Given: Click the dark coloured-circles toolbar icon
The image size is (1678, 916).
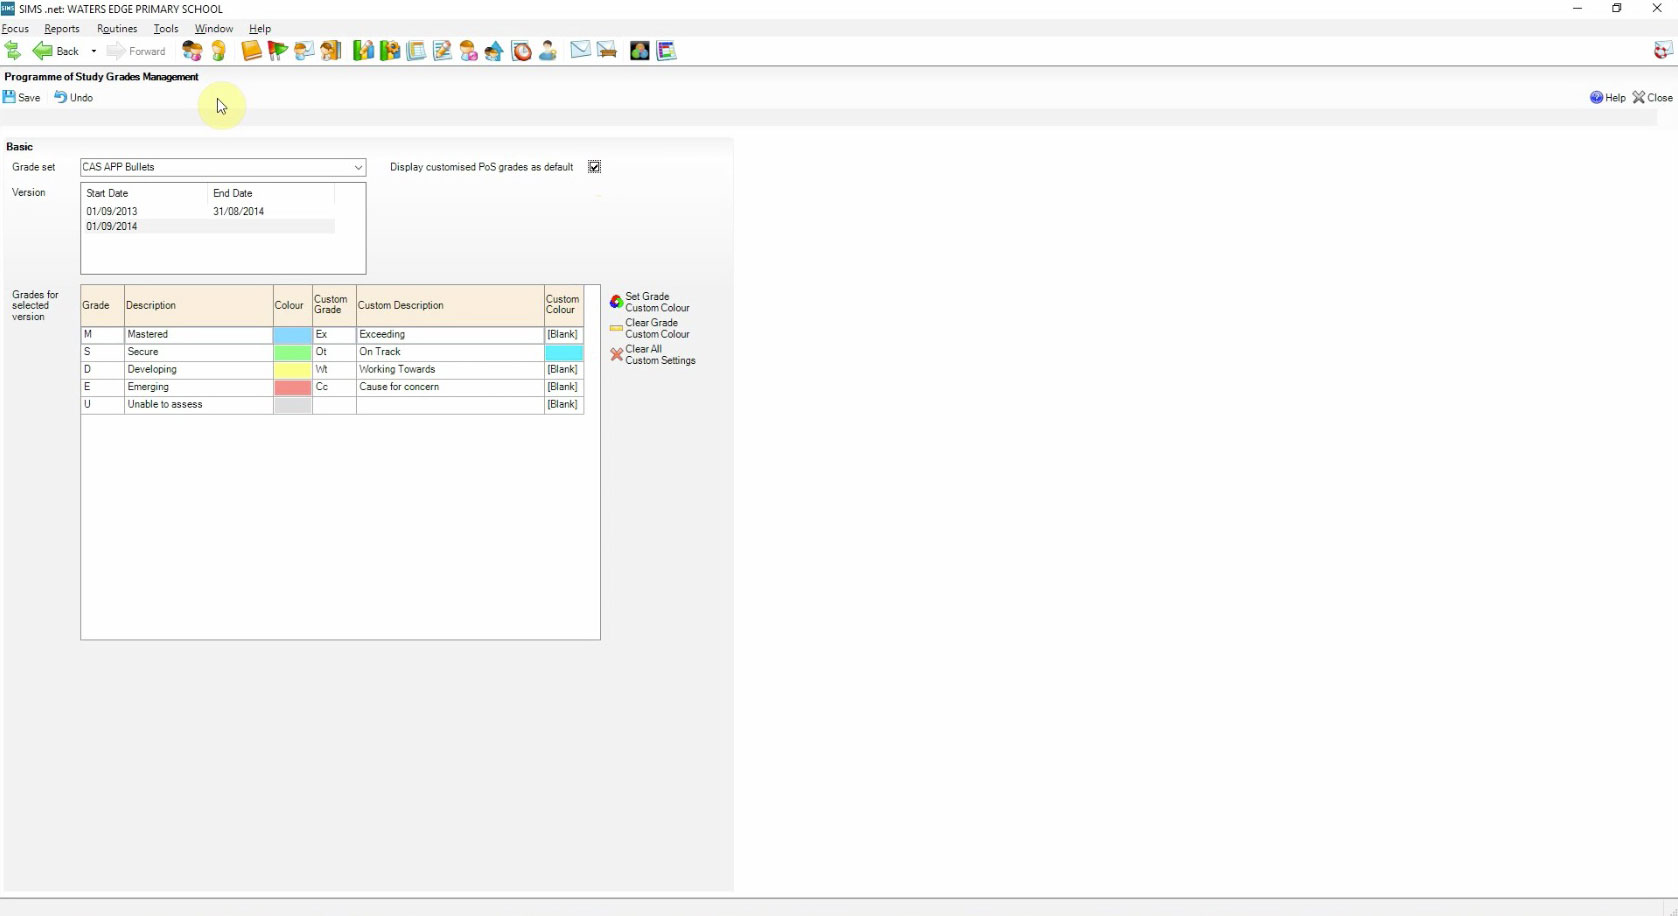Looking at the screenshot, I should (x=640, y=51).
